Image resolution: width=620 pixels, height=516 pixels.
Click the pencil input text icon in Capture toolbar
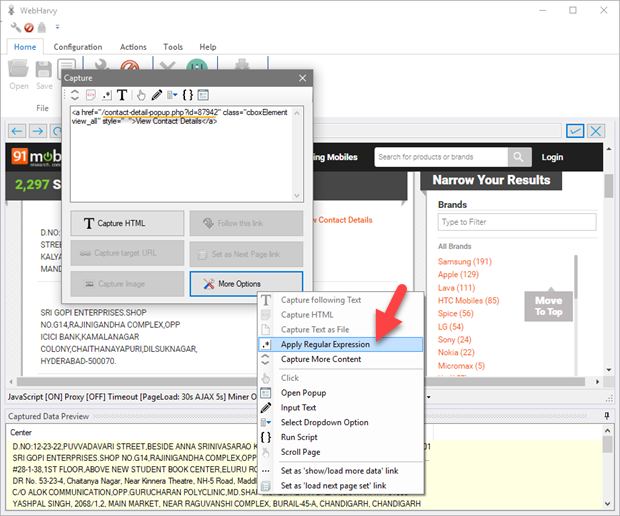tap(158, 96)
